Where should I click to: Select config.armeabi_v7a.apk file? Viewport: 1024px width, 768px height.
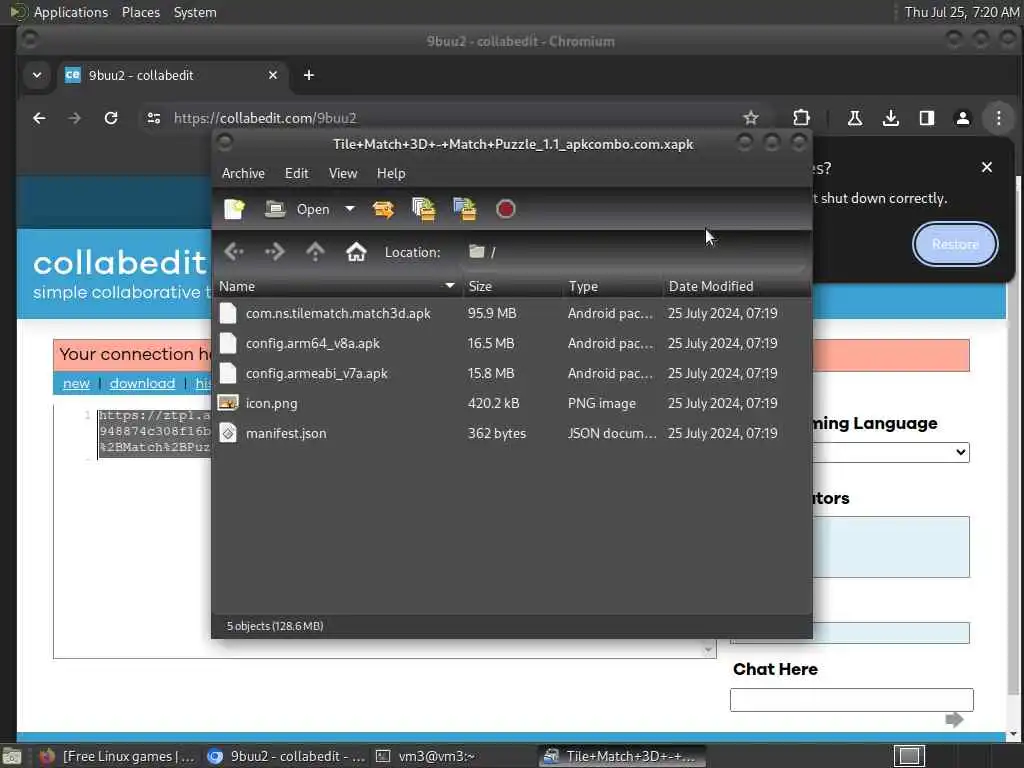(x=512, y=374)
